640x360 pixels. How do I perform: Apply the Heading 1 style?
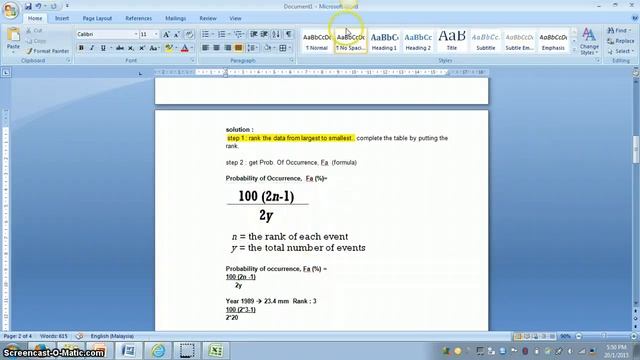click(x=384, y=41)
